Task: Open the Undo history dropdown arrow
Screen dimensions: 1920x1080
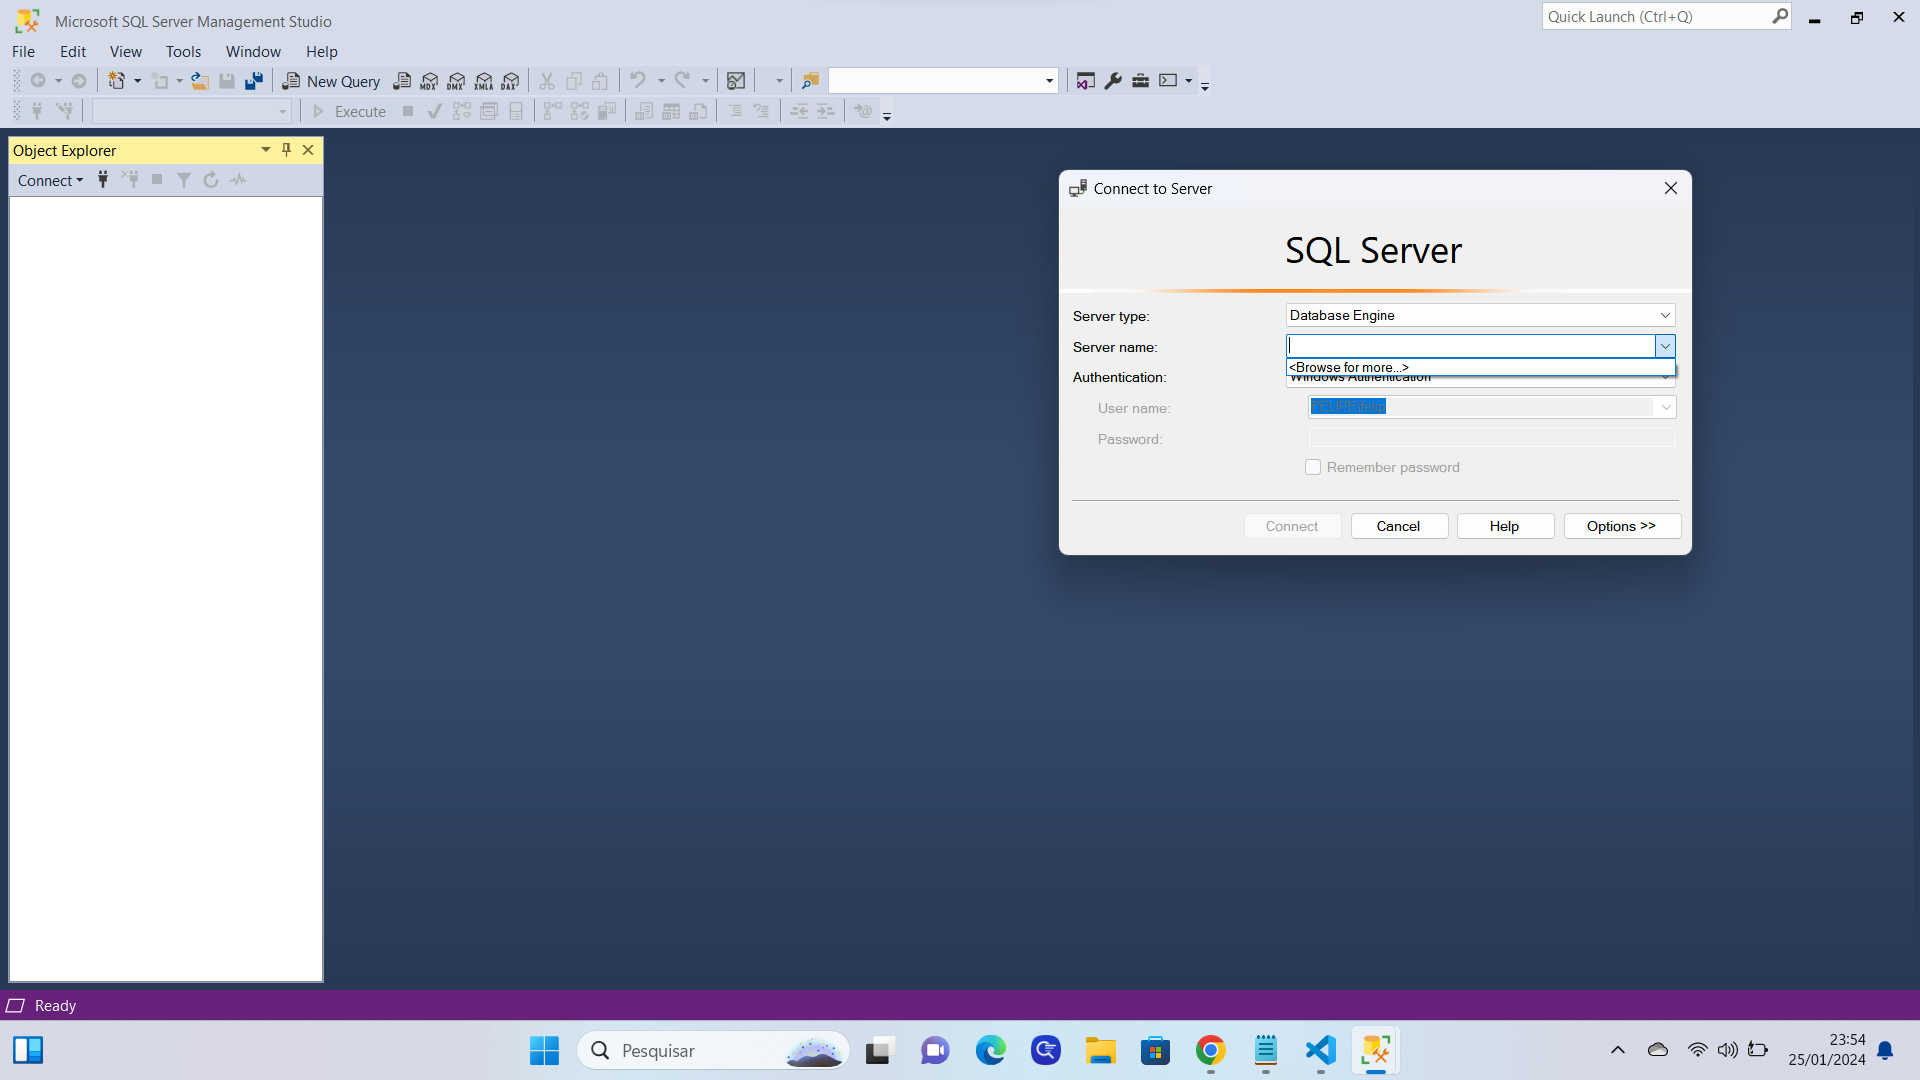Action: 661,81
